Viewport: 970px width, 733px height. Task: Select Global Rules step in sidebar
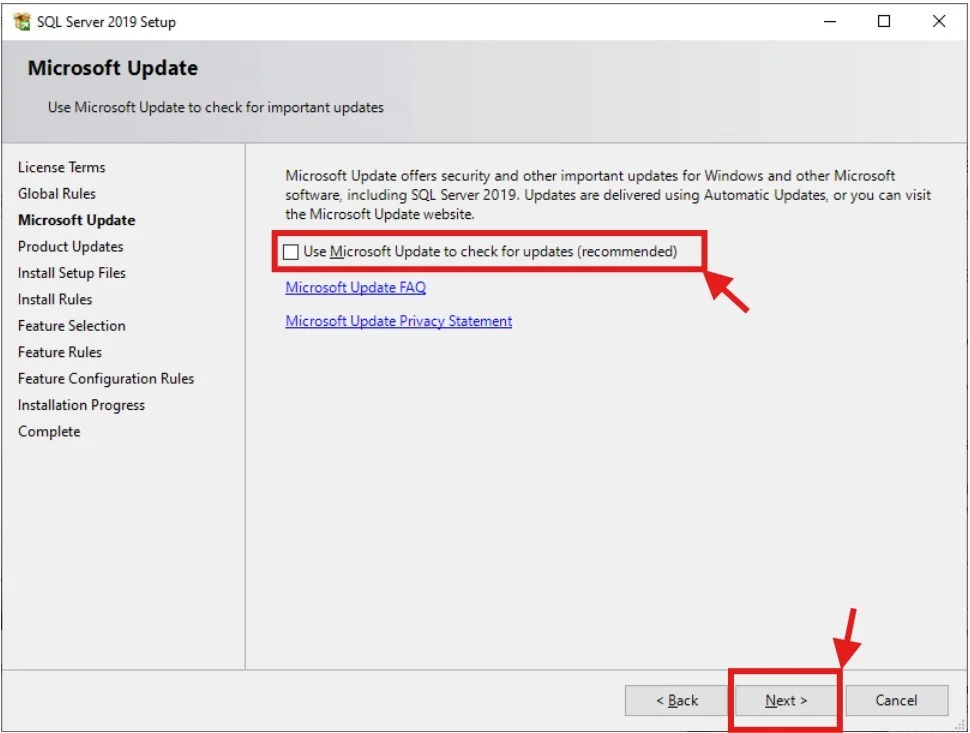[57, 194]
